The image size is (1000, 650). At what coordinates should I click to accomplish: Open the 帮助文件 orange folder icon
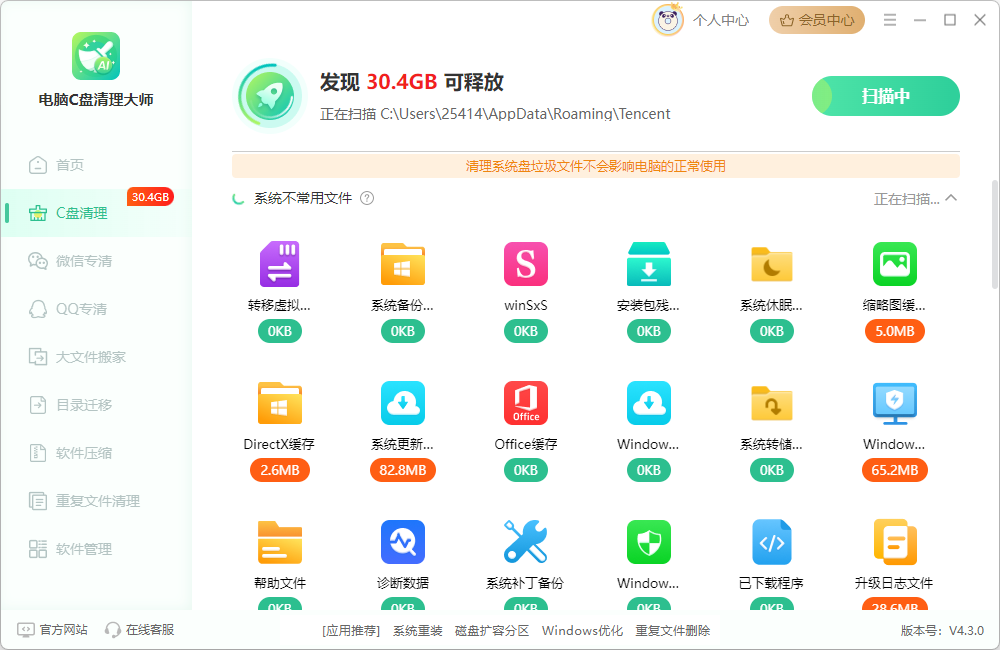click(279, 542)
